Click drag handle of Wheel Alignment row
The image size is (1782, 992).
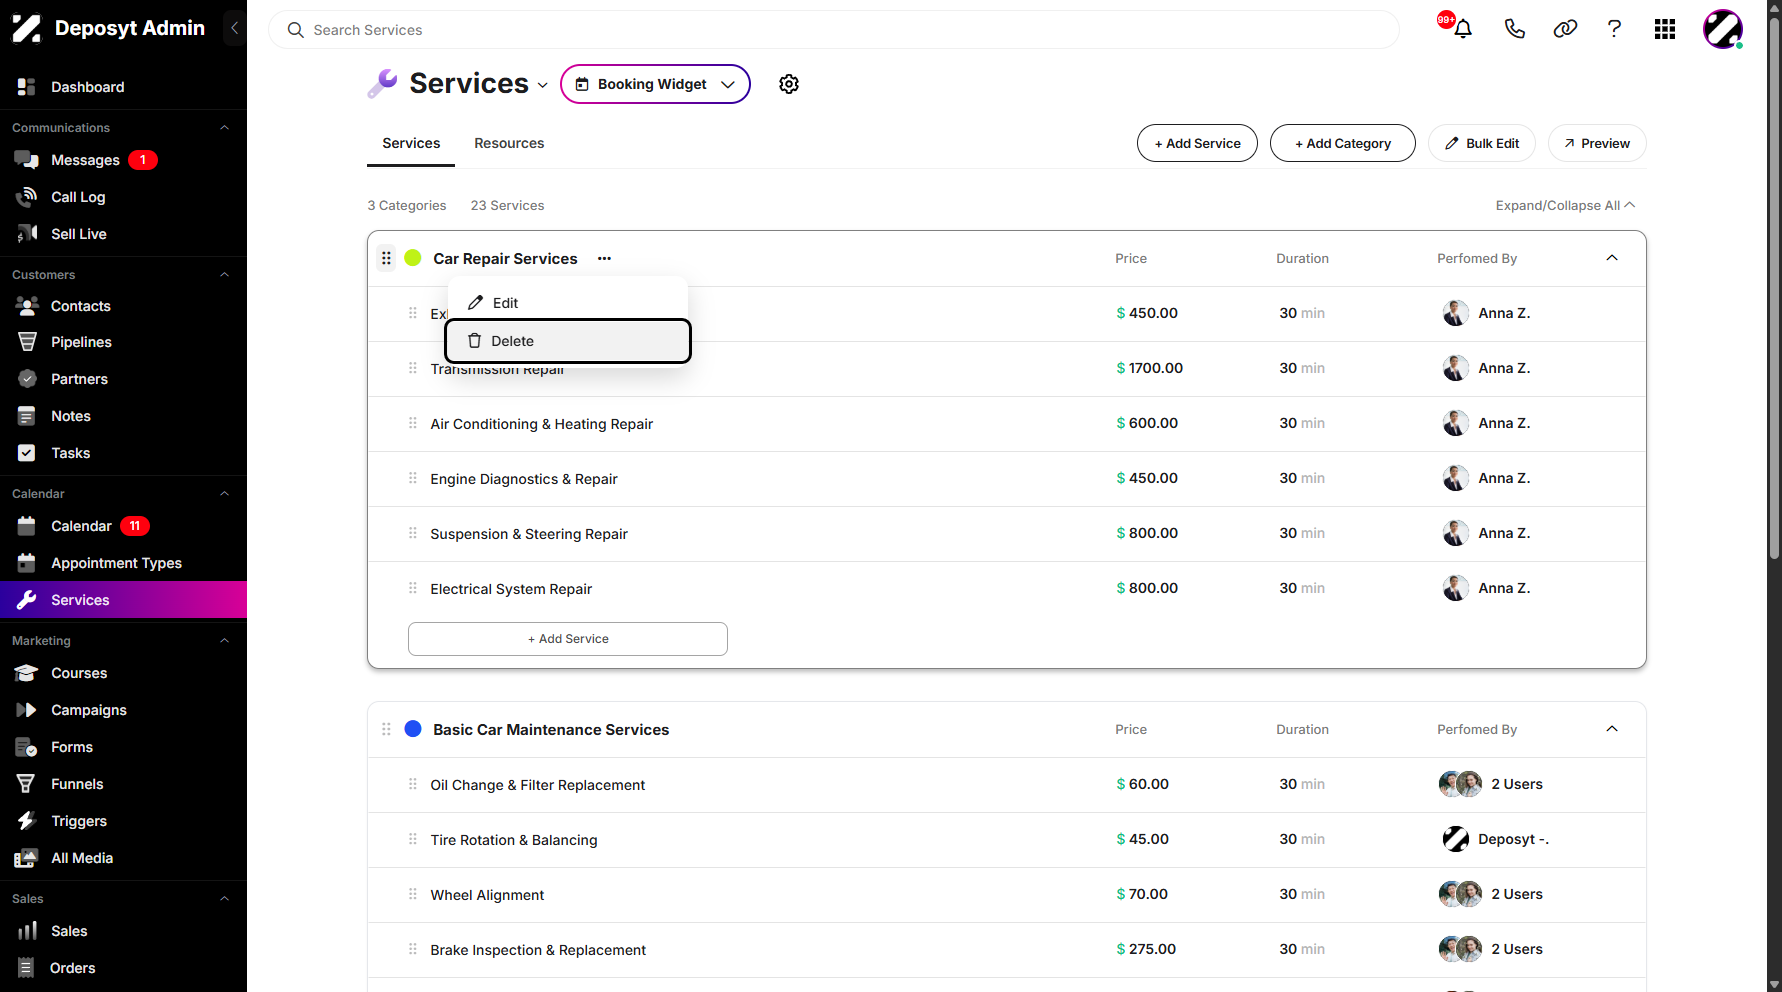click(413, 894)
